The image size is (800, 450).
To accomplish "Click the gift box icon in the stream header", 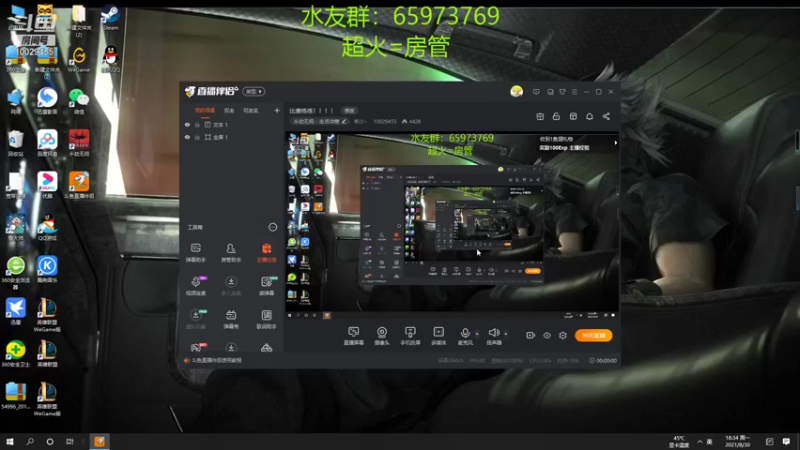I will 540,116.
